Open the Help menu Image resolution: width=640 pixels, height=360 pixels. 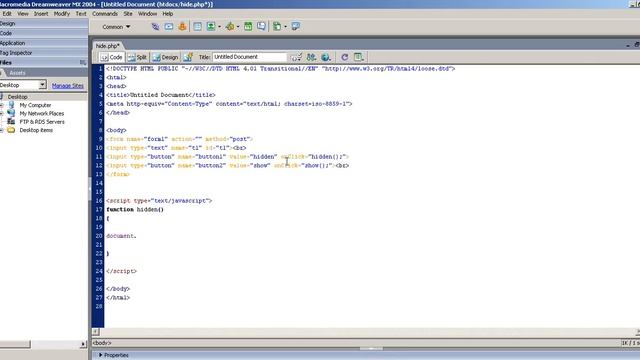pos(168,13)
